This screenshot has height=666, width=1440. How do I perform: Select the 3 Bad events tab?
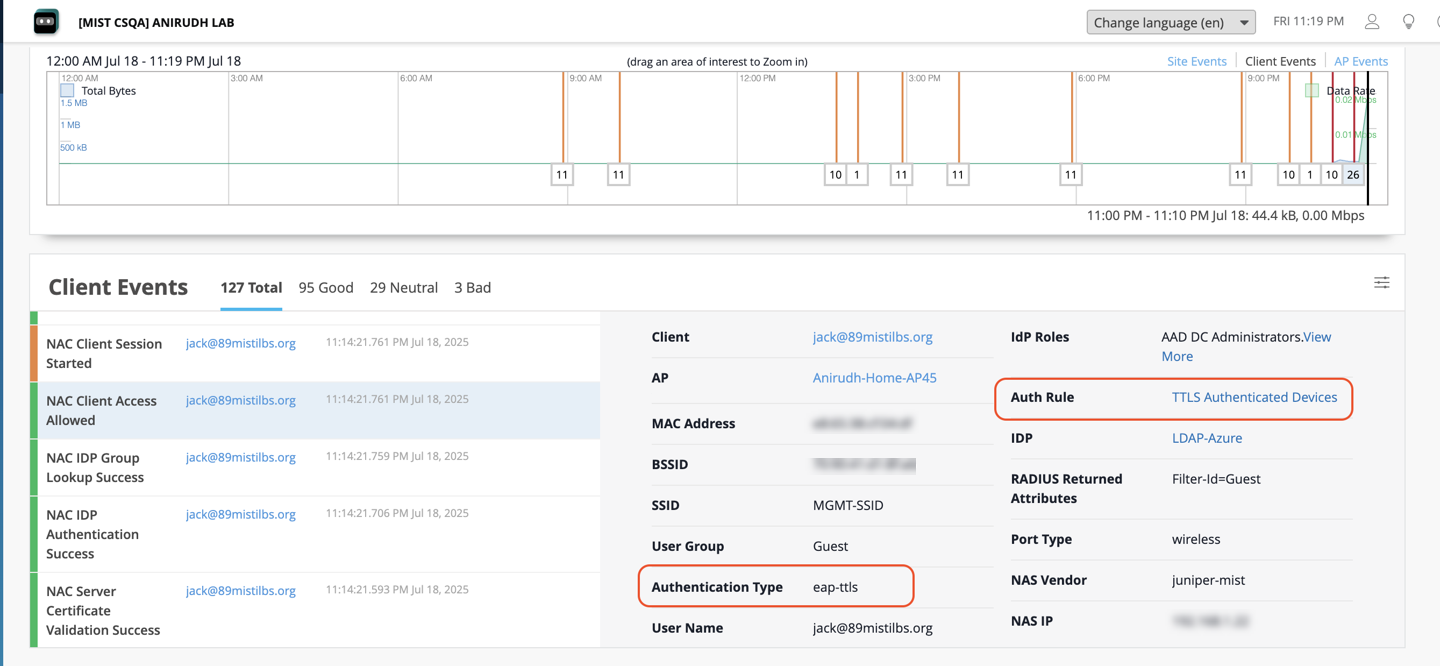coord(472,288)
